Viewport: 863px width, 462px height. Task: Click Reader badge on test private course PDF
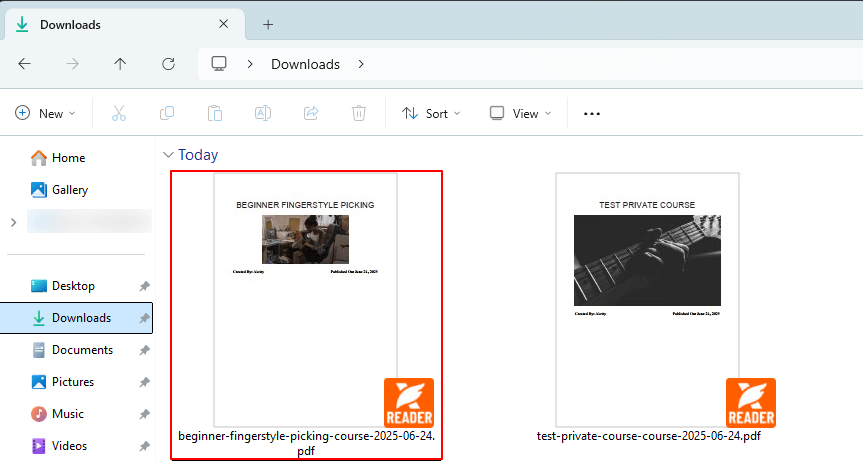coord(751,403)
